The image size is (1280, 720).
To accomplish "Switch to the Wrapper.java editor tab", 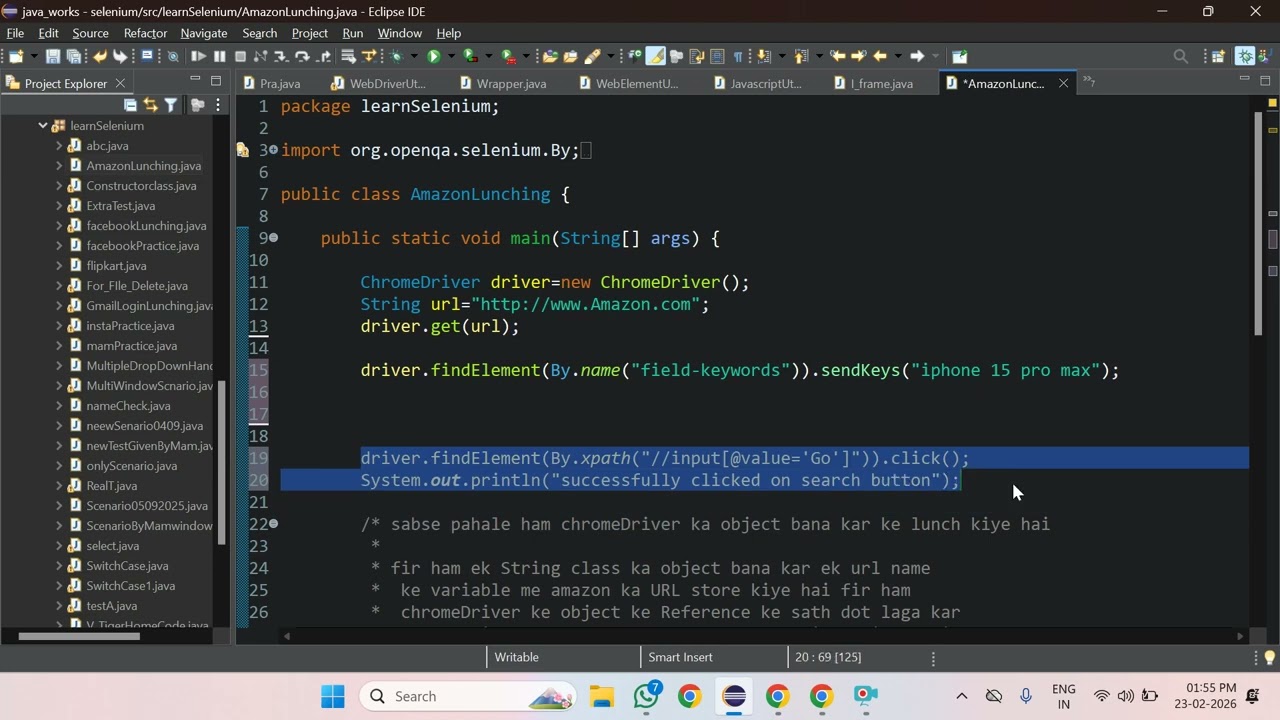I will [503, 84].
